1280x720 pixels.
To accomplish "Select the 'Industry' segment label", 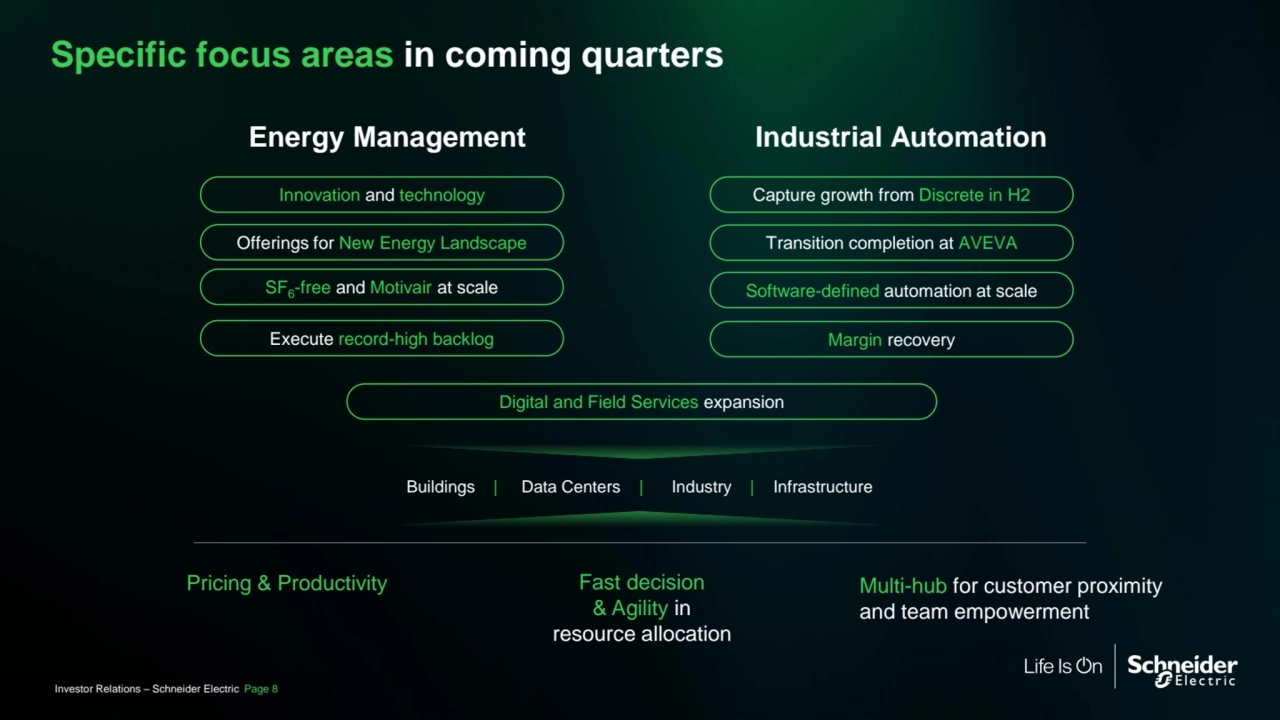I will click(701, 487).
